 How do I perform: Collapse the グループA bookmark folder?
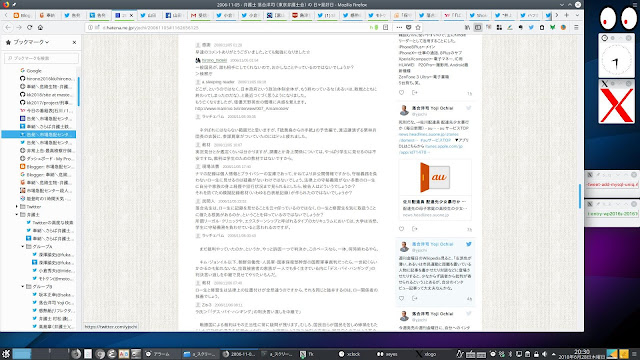23,247
